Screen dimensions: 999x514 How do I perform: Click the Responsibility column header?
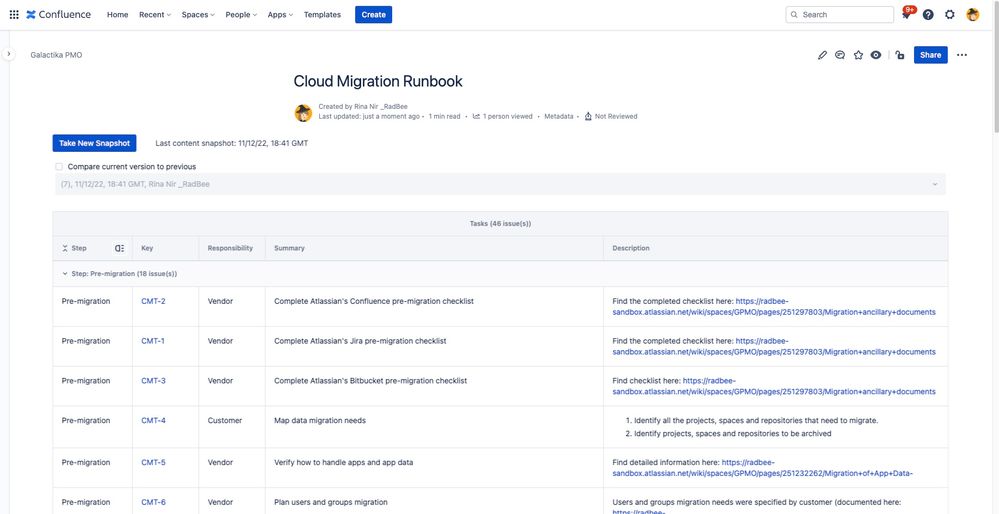230,248
